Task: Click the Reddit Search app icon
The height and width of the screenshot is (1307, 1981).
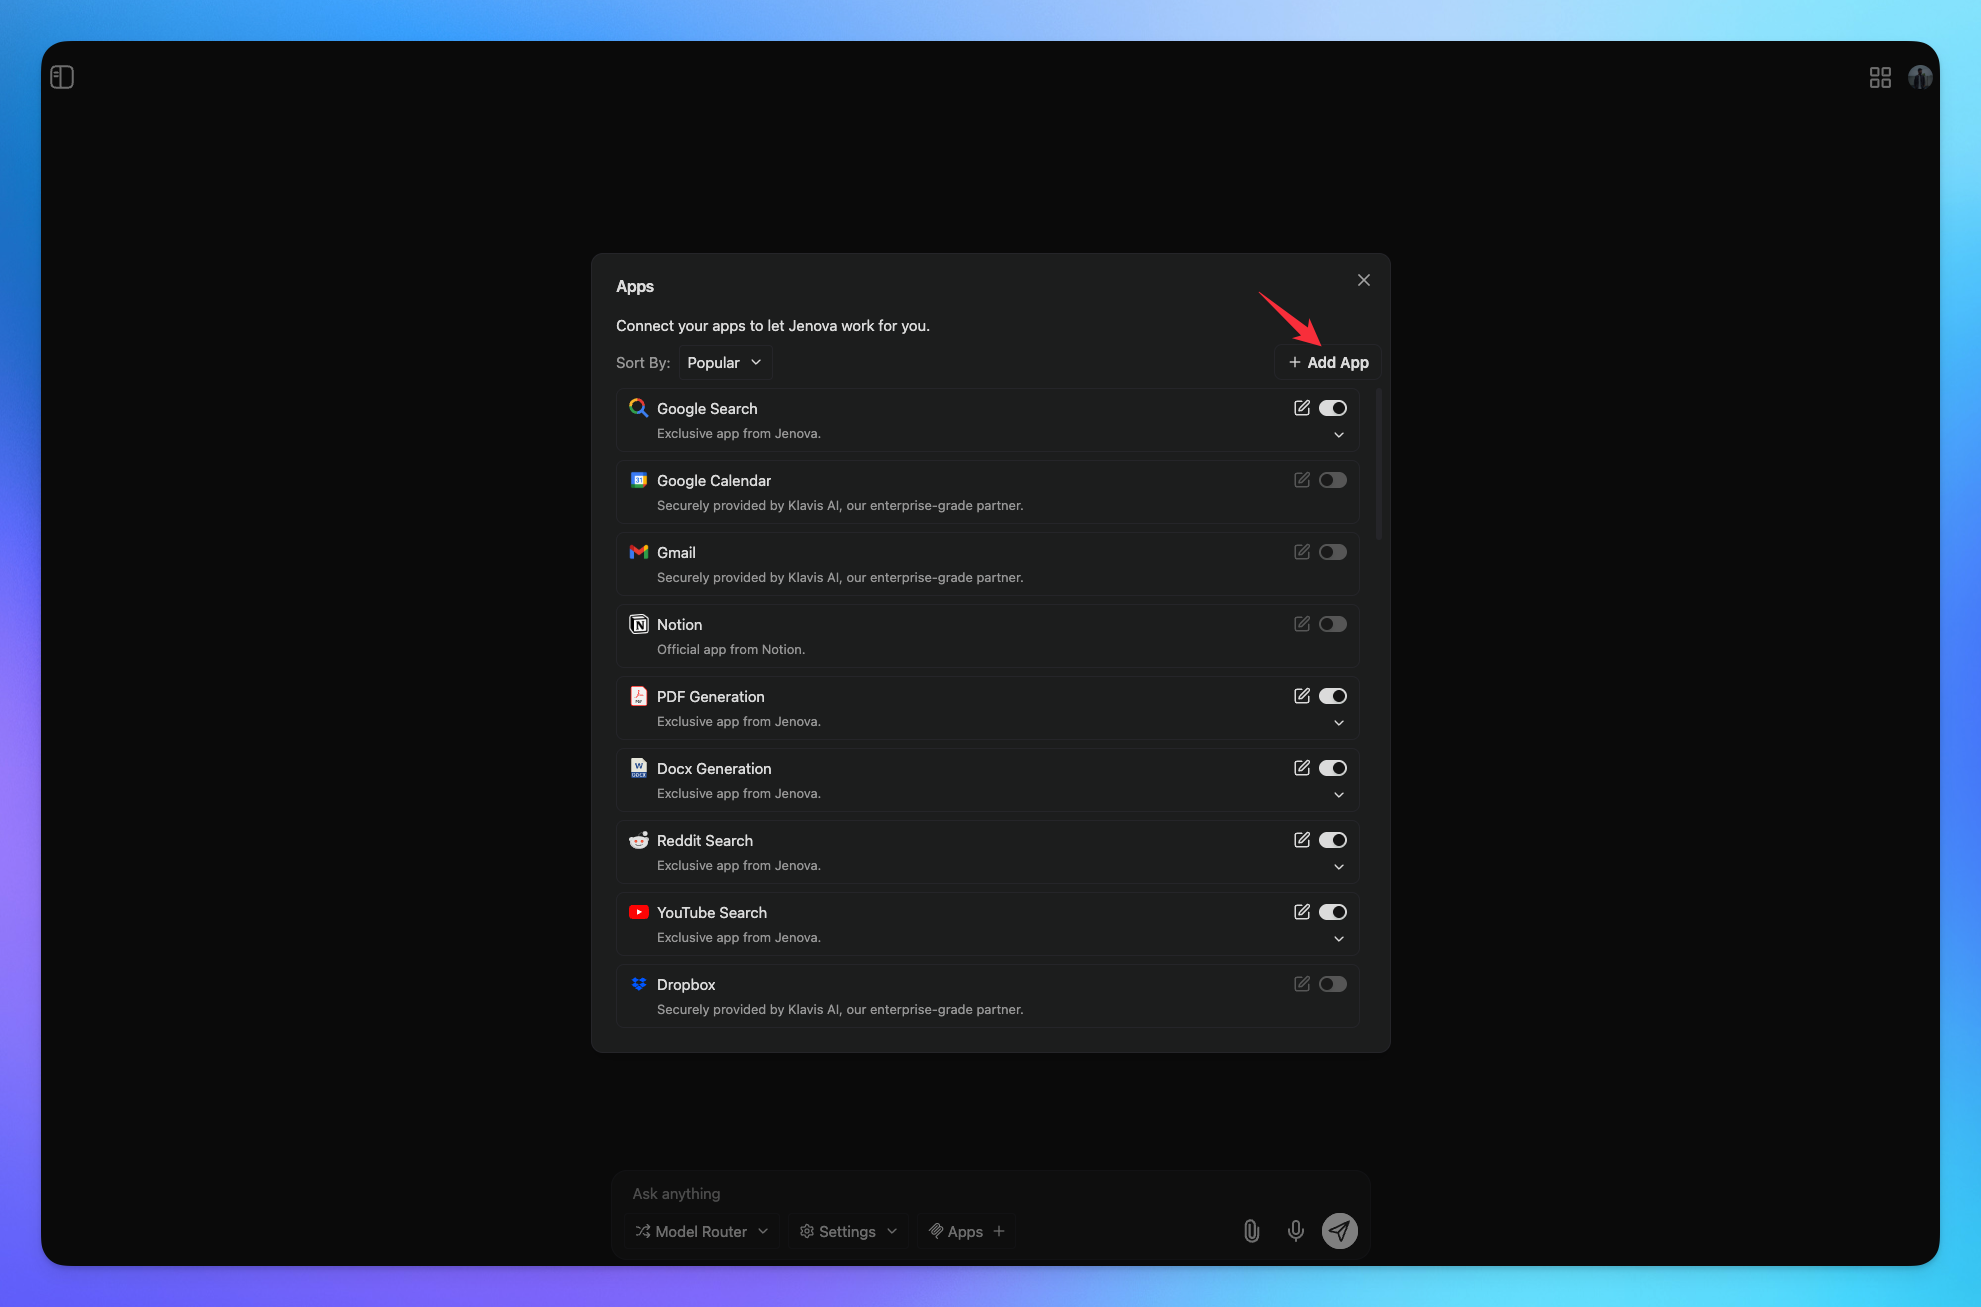Action: point(638,840)
